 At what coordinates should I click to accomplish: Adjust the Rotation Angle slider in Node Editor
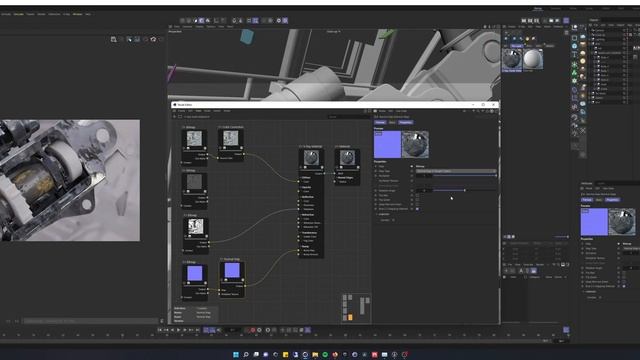pos(465,191)
